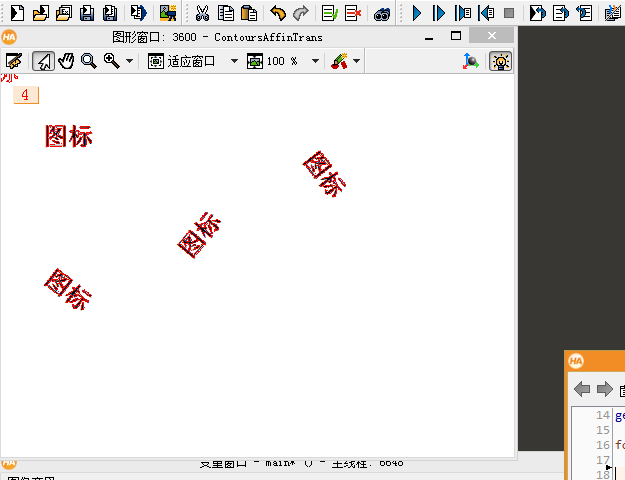Click the paint brush ROI icon
This screenshot has width=625, height=480.
pos(339,61)
